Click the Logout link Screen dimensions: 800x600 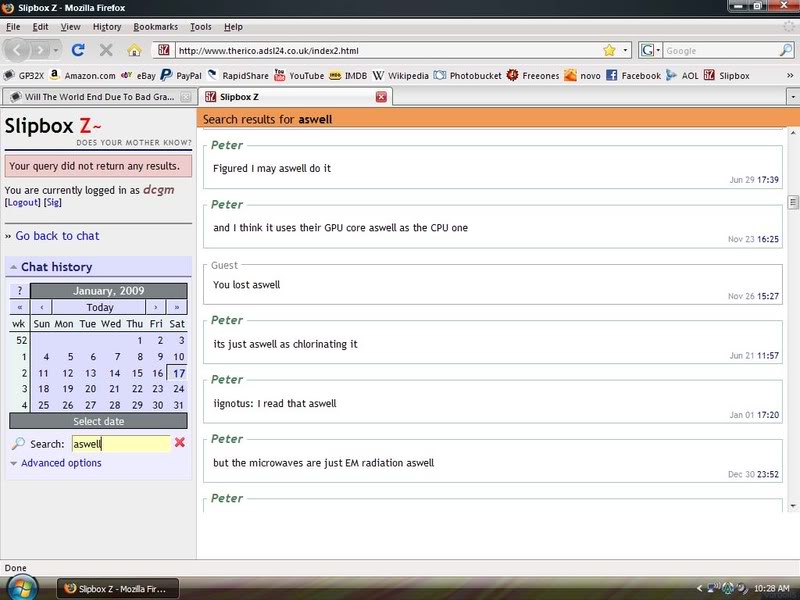click(22, 202)
